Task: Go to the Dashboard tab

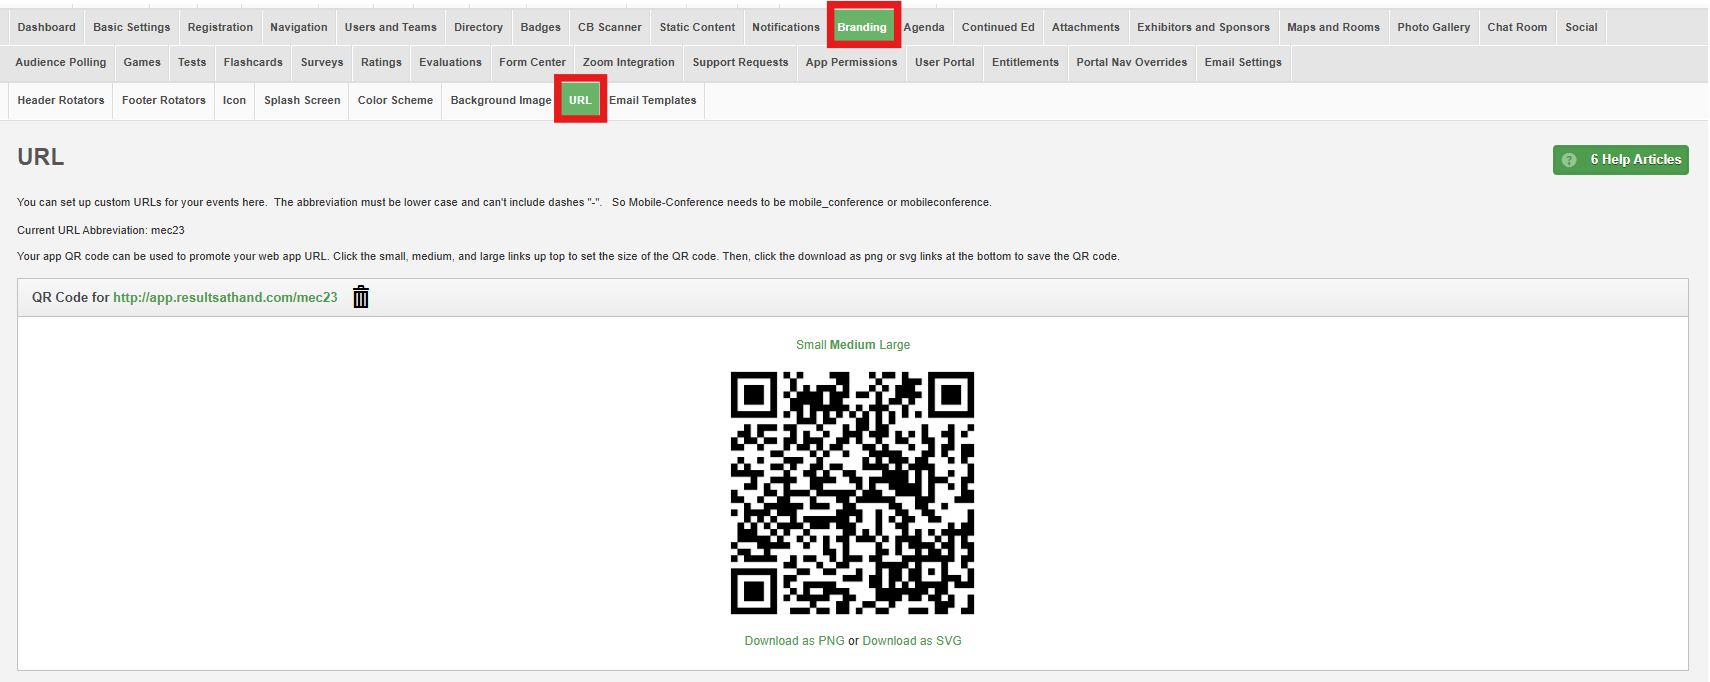Action: [x=46, y=27]
